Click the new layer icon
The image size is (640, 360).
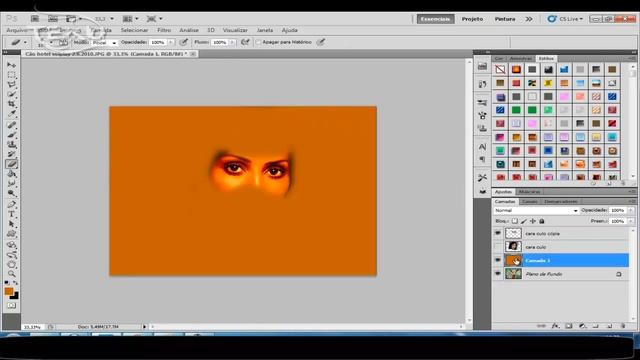(x=609, y=326)
